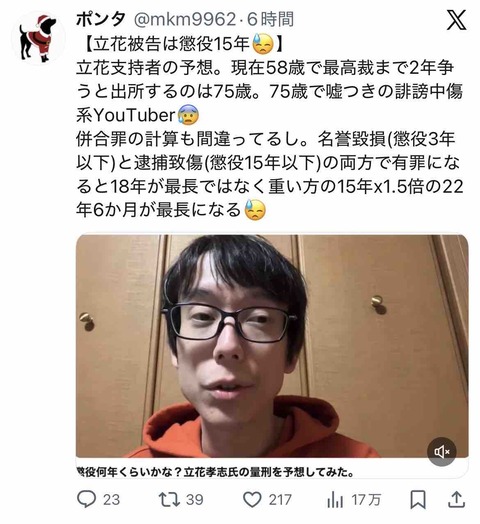Open replies with the speech bubble icon
The image size is (480, 524).
click(87, 499)
